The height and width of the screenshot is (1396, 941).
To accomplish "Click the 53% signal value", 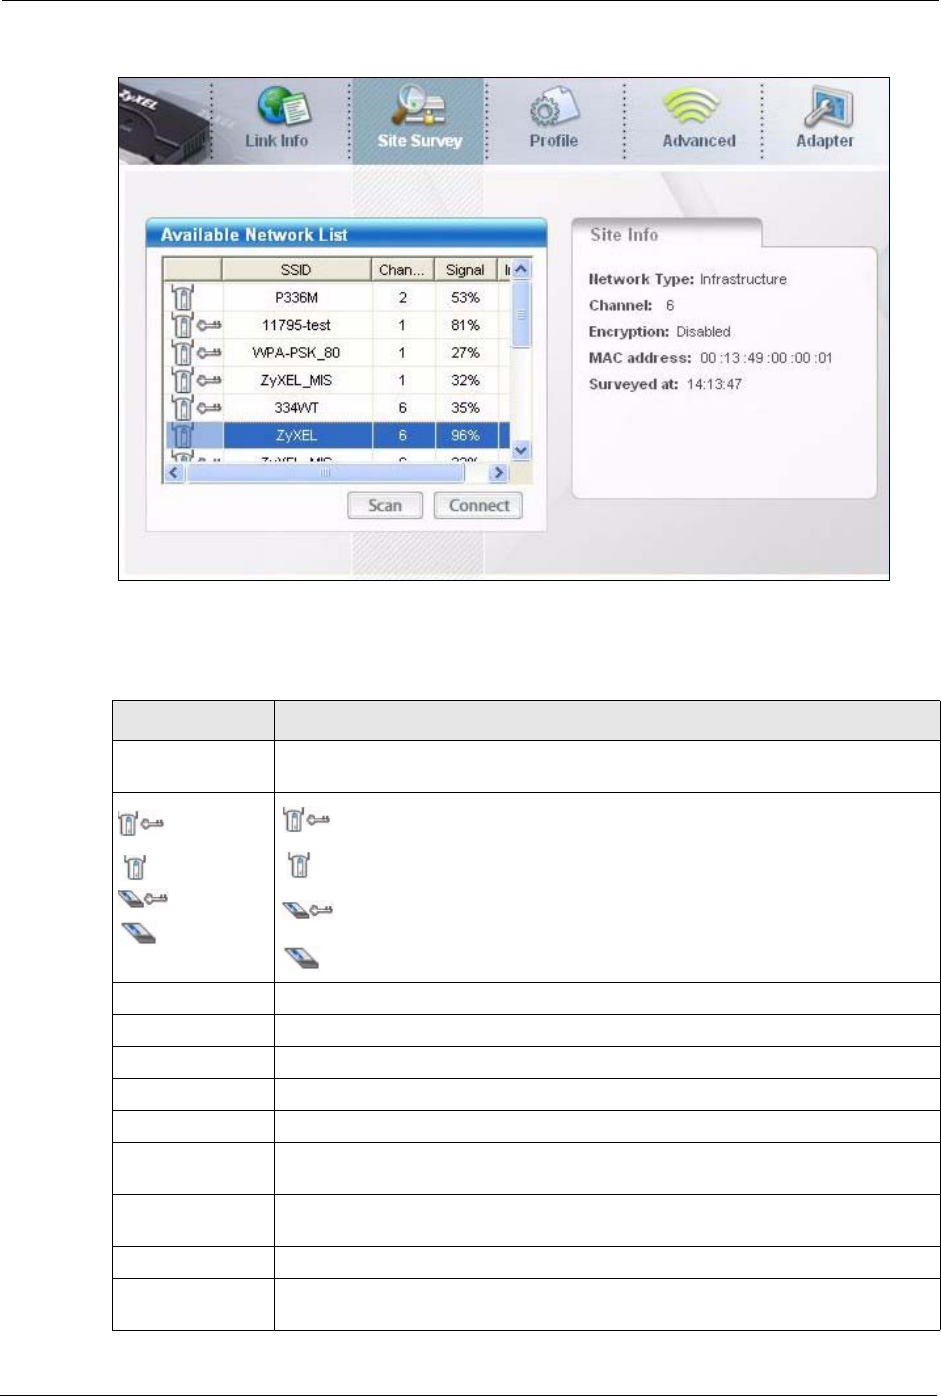I will [465, 297].
